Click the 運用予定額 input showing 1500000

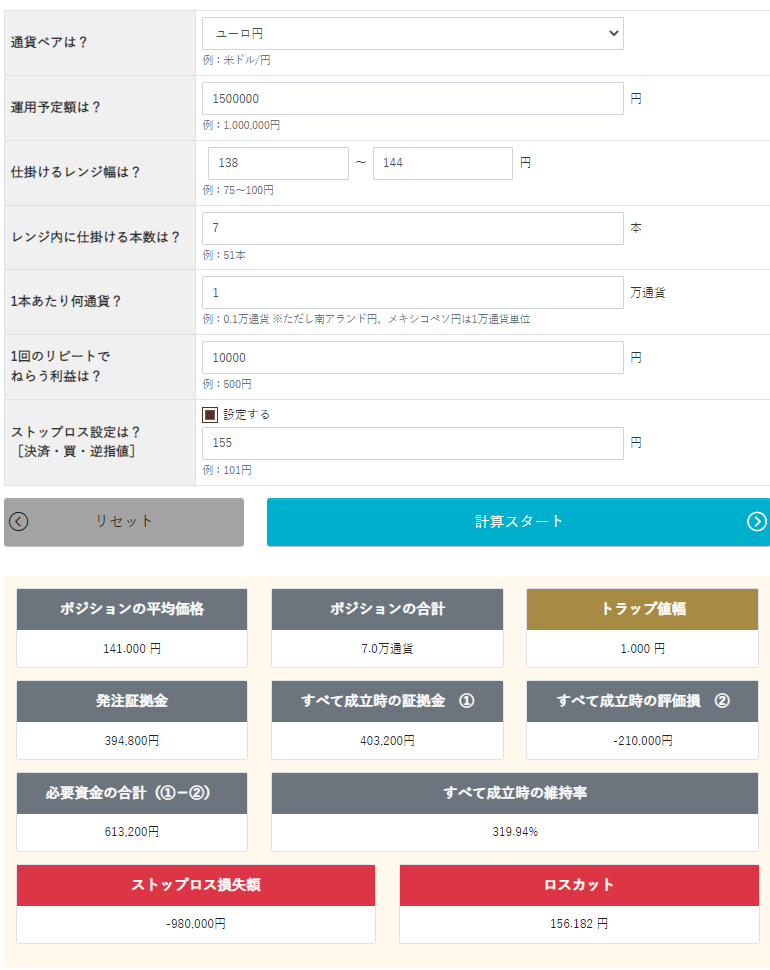coord(413,98)
